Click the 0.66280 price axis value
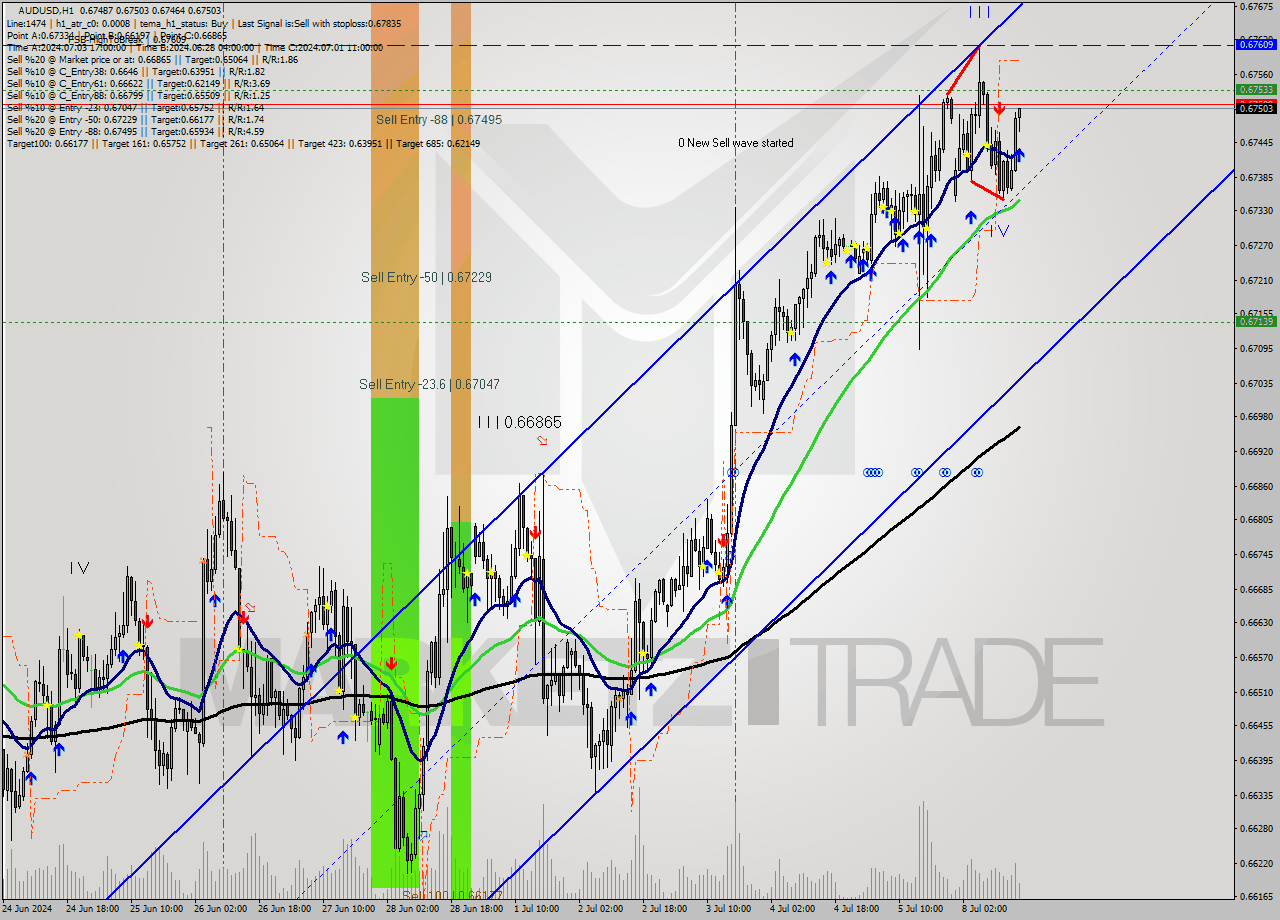1280x920 pixels. click(x=1256, y=828)
